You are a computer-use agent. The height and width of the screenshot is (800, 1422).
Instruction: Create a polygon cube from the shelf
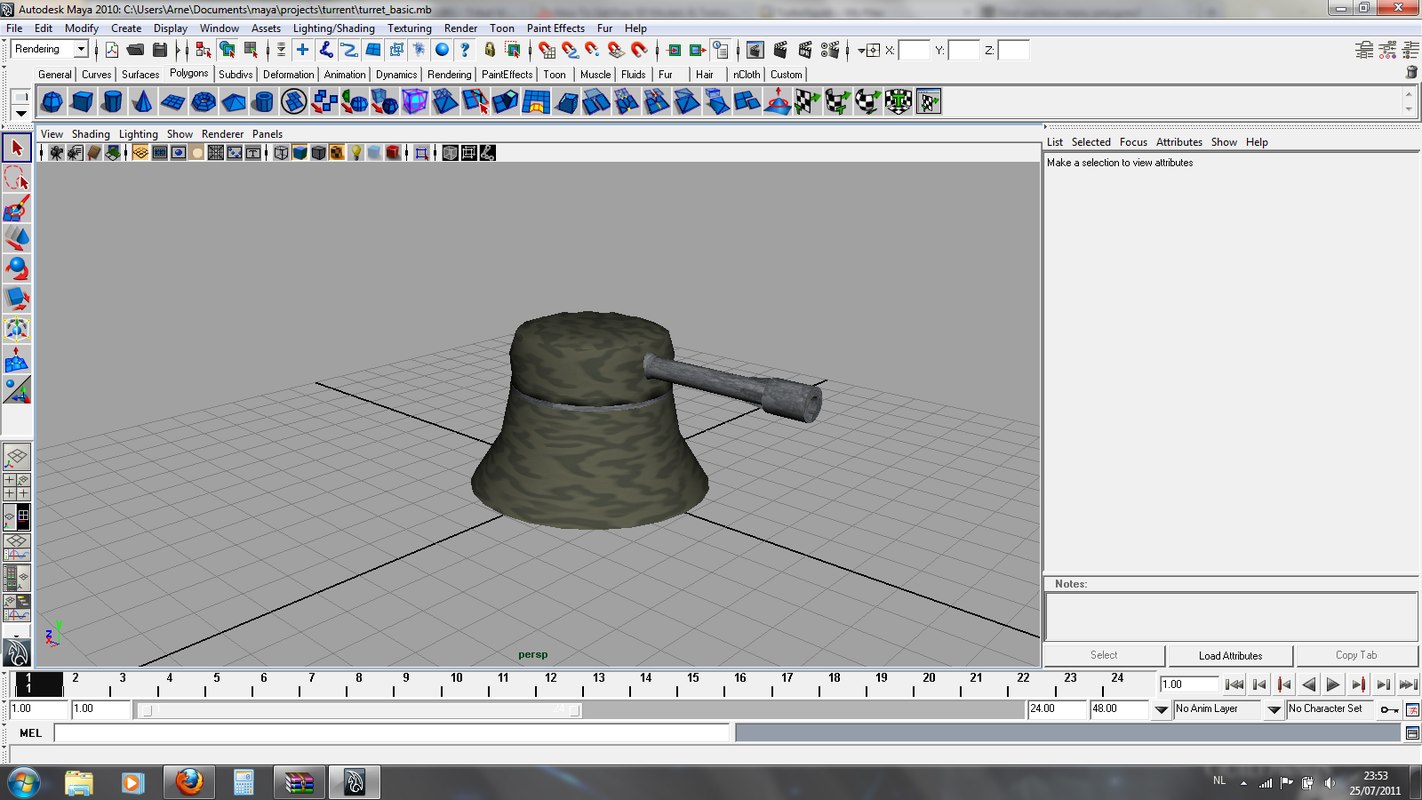pos(81,100)
